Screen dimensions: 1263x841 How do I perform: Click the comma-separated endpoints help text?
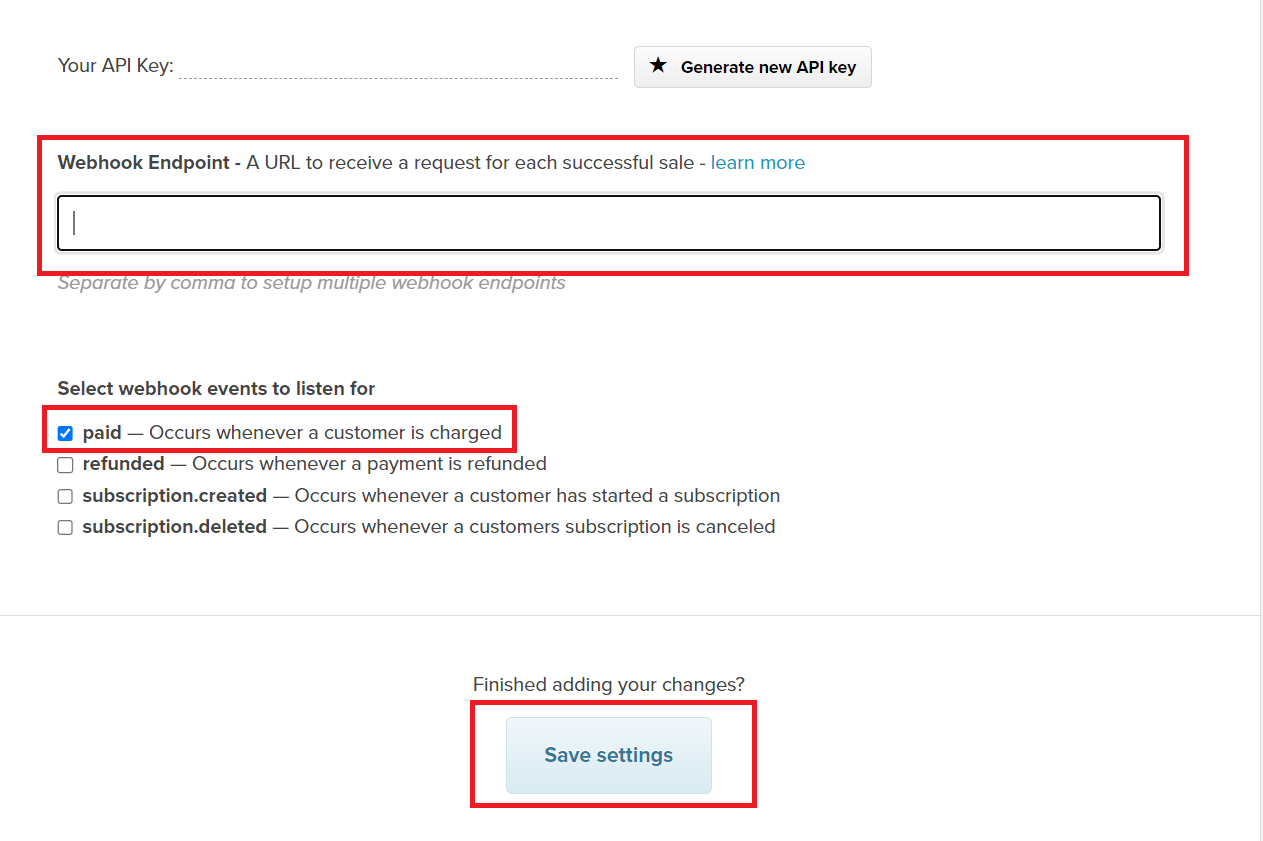[x=312, y=283]
